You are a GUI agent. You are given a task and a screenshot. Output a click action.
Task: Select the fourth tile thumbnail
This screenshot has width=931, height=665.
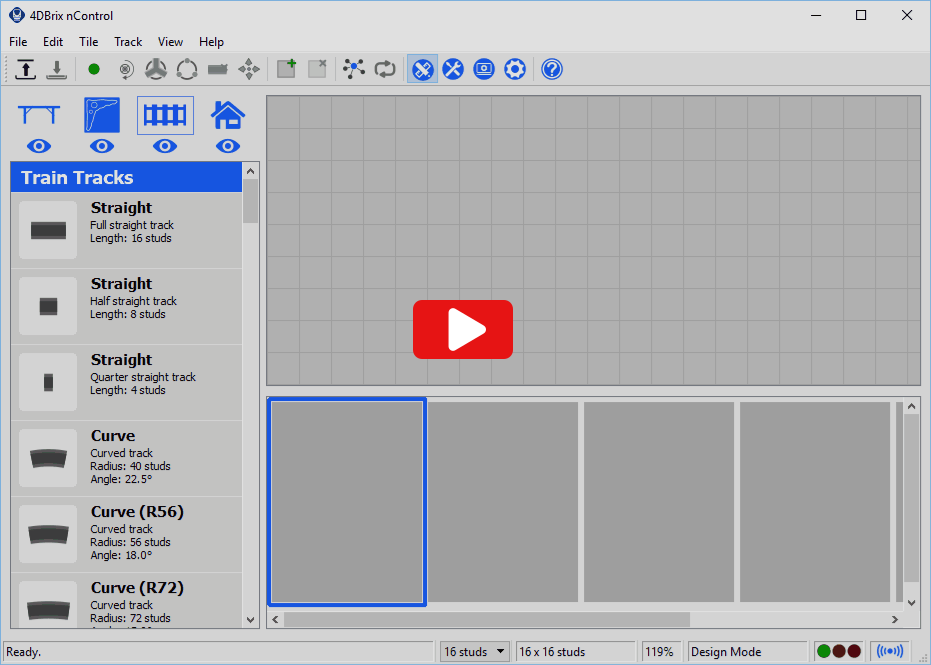coord(815,502)
